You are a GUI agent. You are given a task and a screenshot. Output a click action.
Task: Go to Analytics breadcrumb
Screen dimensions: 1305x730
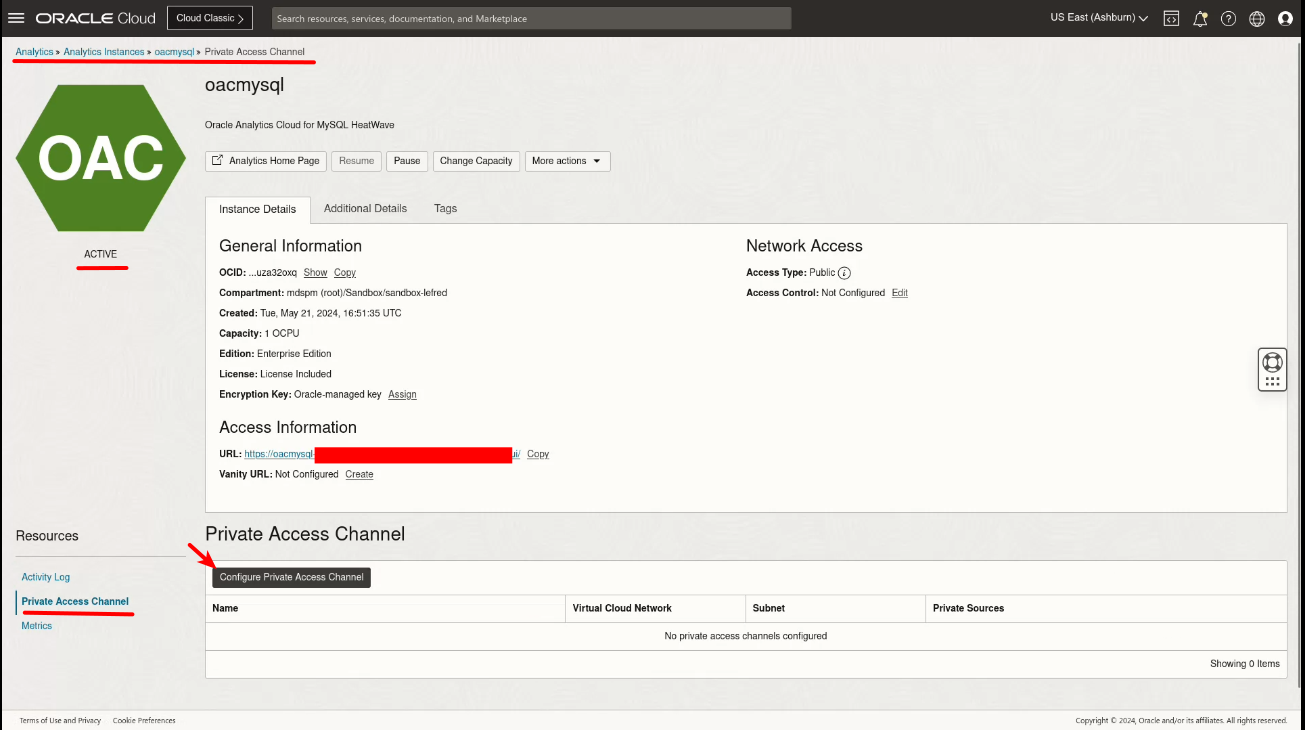coord(34,52)
